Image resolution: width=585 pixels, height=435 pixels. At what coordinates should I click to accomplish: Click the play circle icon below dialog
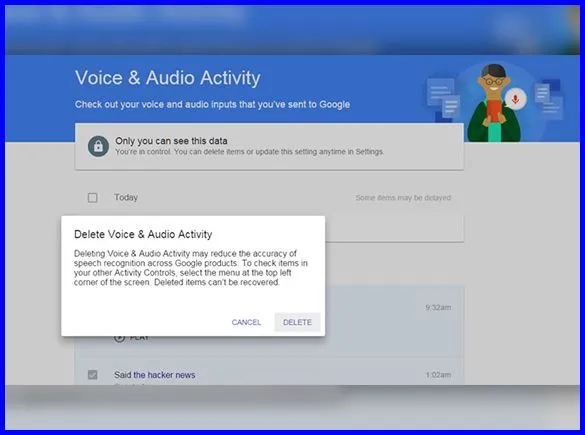[119, 338]
